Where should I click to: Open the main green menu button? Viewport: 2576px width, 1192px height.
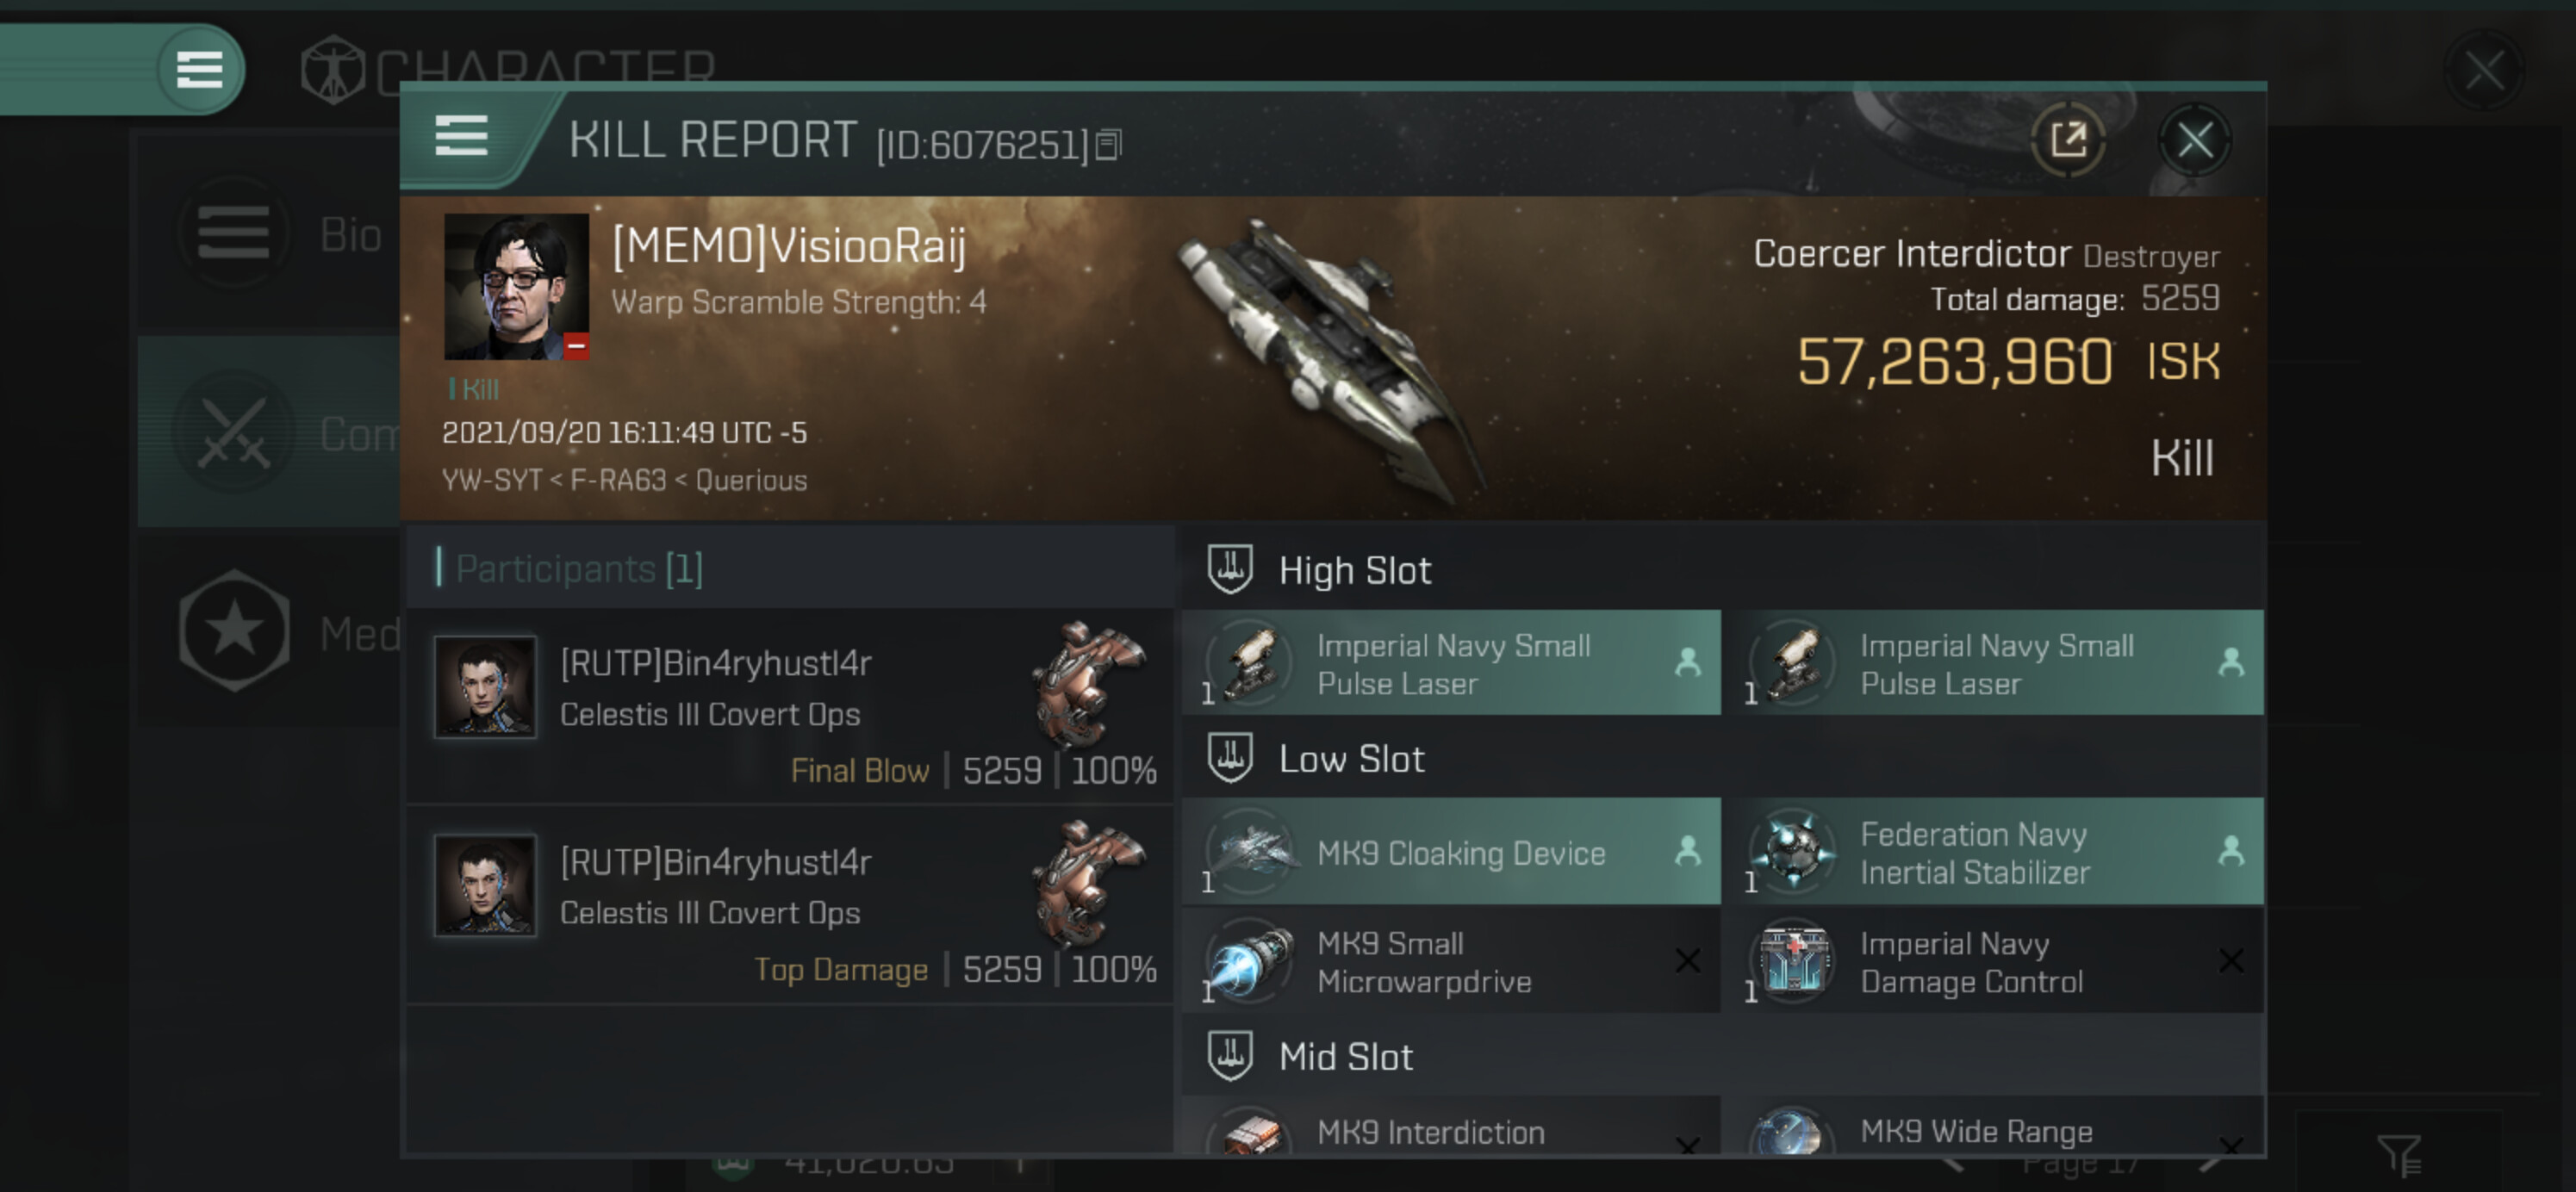(199, 69)
